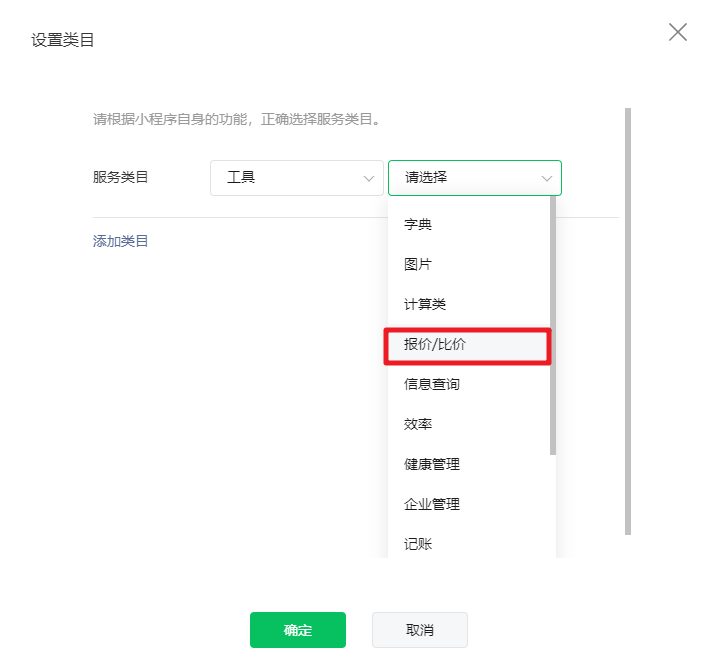This screenshot has width=711, height=661.
Task: Cancel using the 取消 button
Action: point(420,630)
